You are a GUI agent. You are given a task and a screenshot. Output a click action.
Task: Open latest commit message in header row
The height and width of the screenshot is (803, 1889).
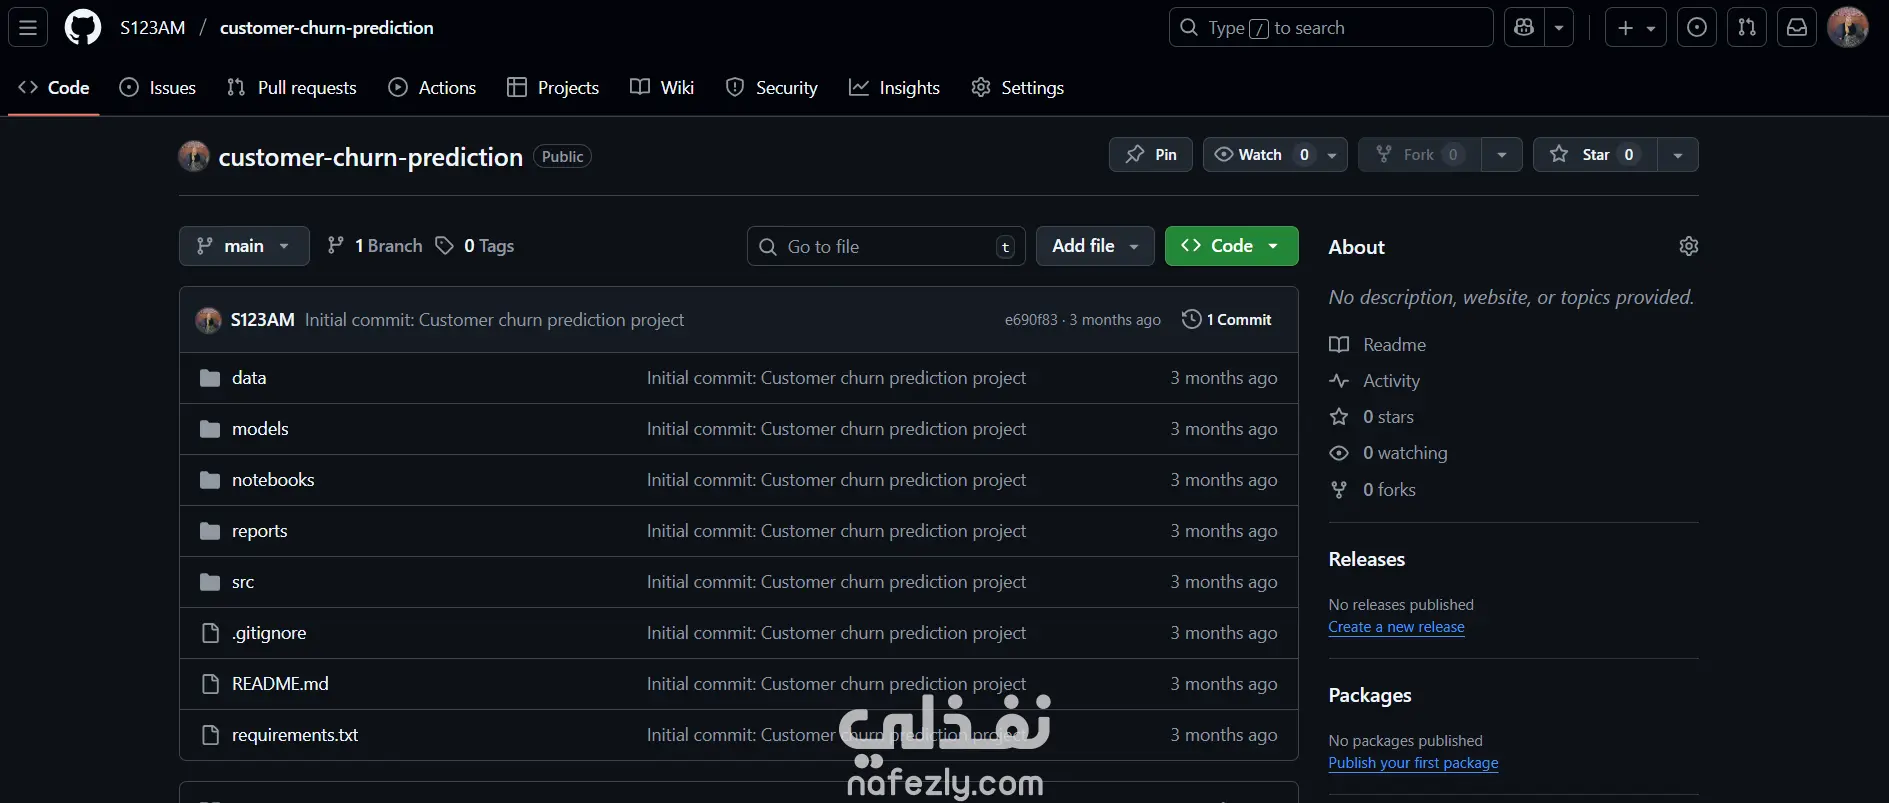click(x=494, y=320)
